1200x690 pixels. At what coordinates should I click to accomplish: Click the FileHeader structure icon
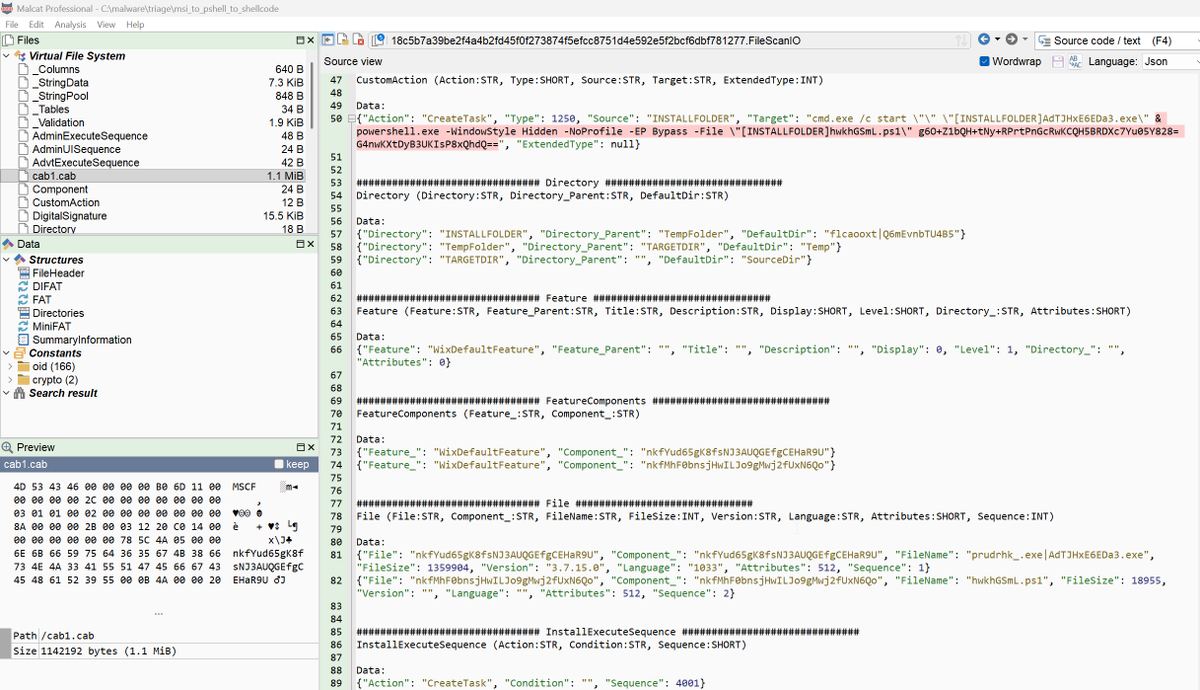point(24,273)
